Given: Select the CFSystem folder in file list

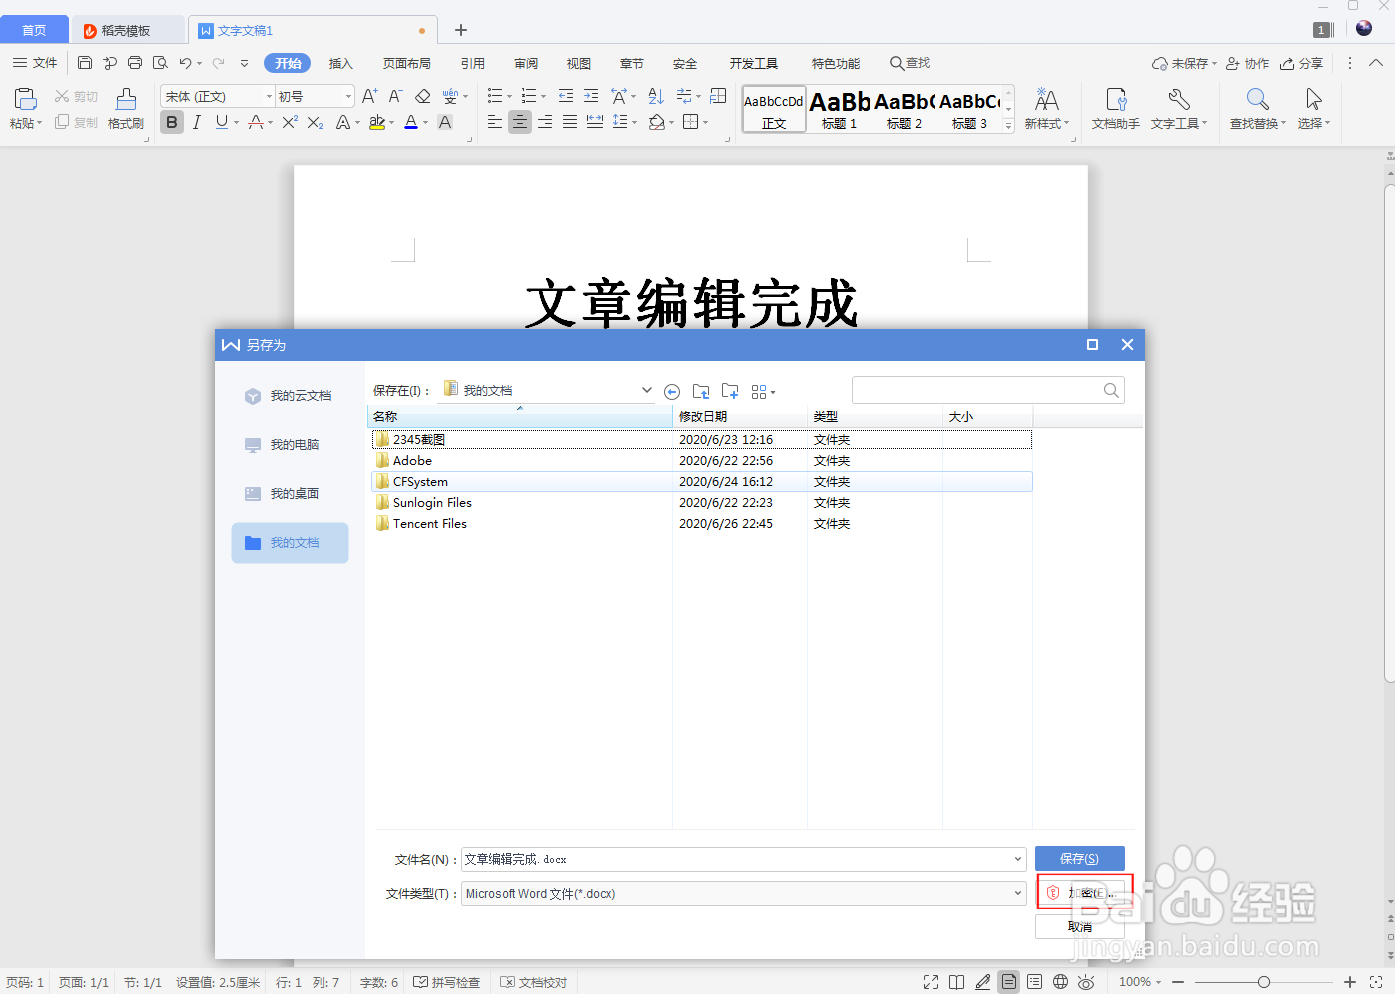Looking at the screenshot, I should pos(419,481).
